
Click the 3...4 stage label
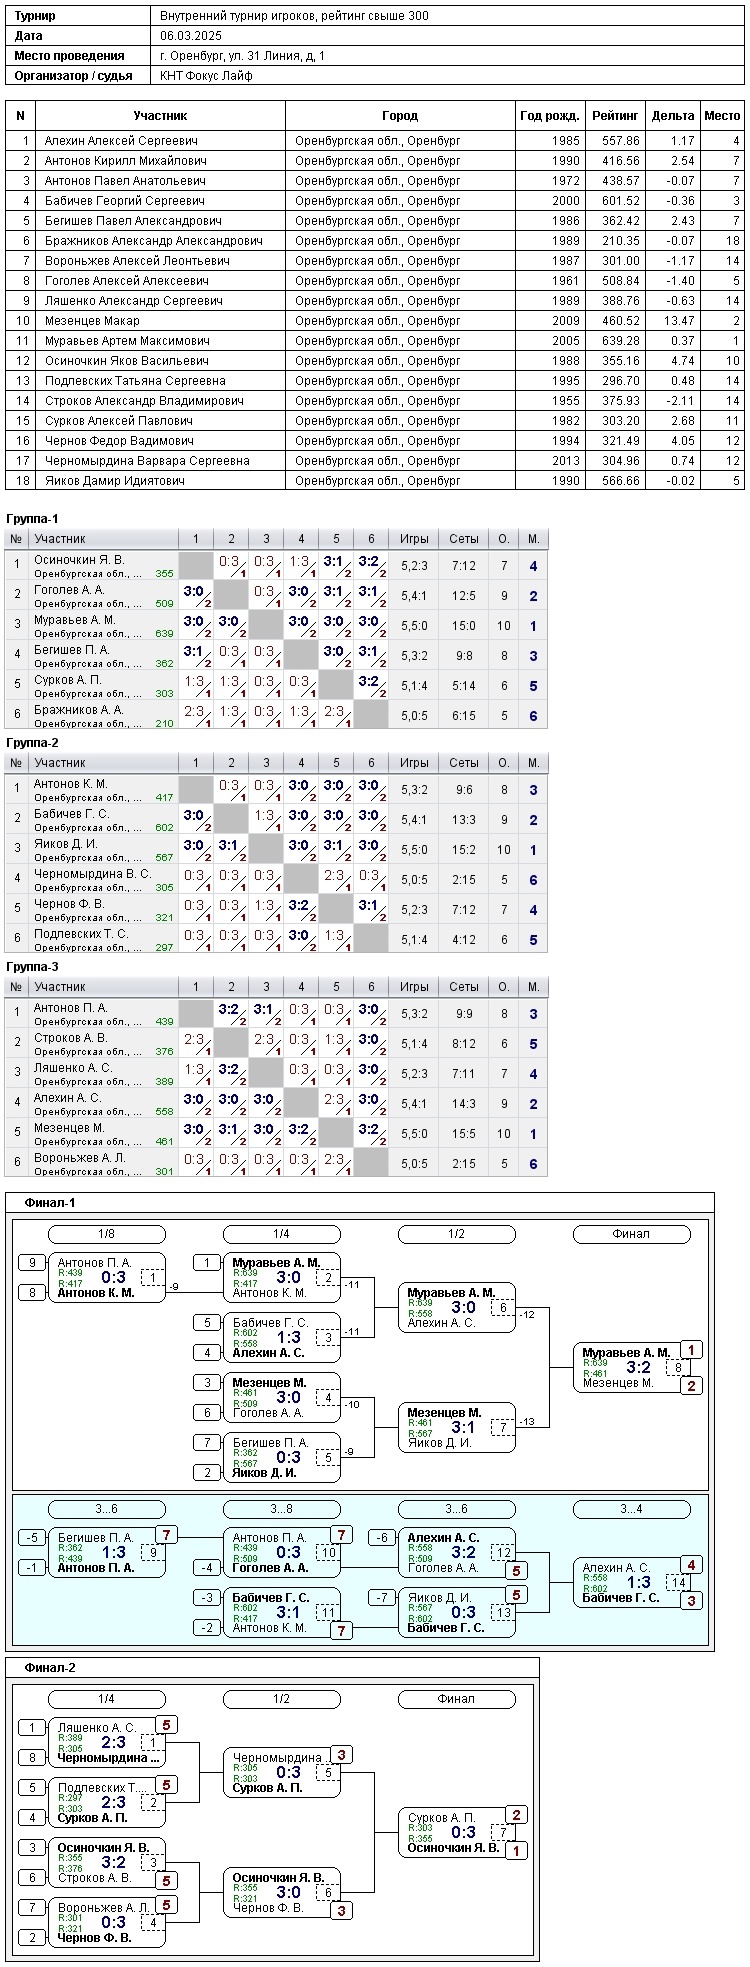pyautogui.click(x=631, y=1509)
